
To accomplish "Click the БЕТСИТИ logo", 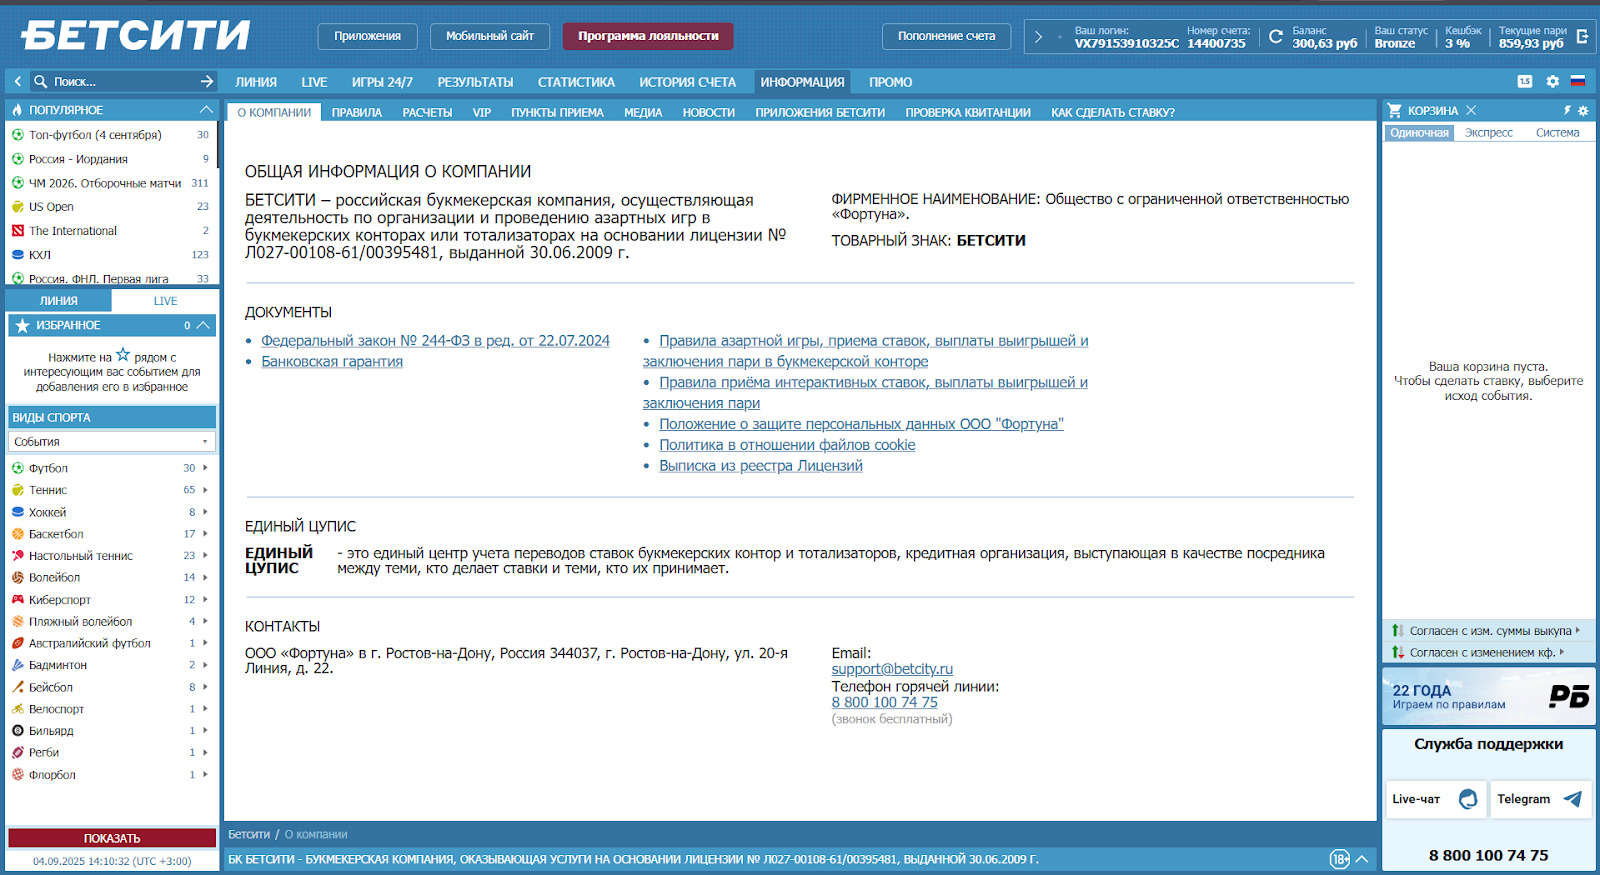I will click(136, 36).
